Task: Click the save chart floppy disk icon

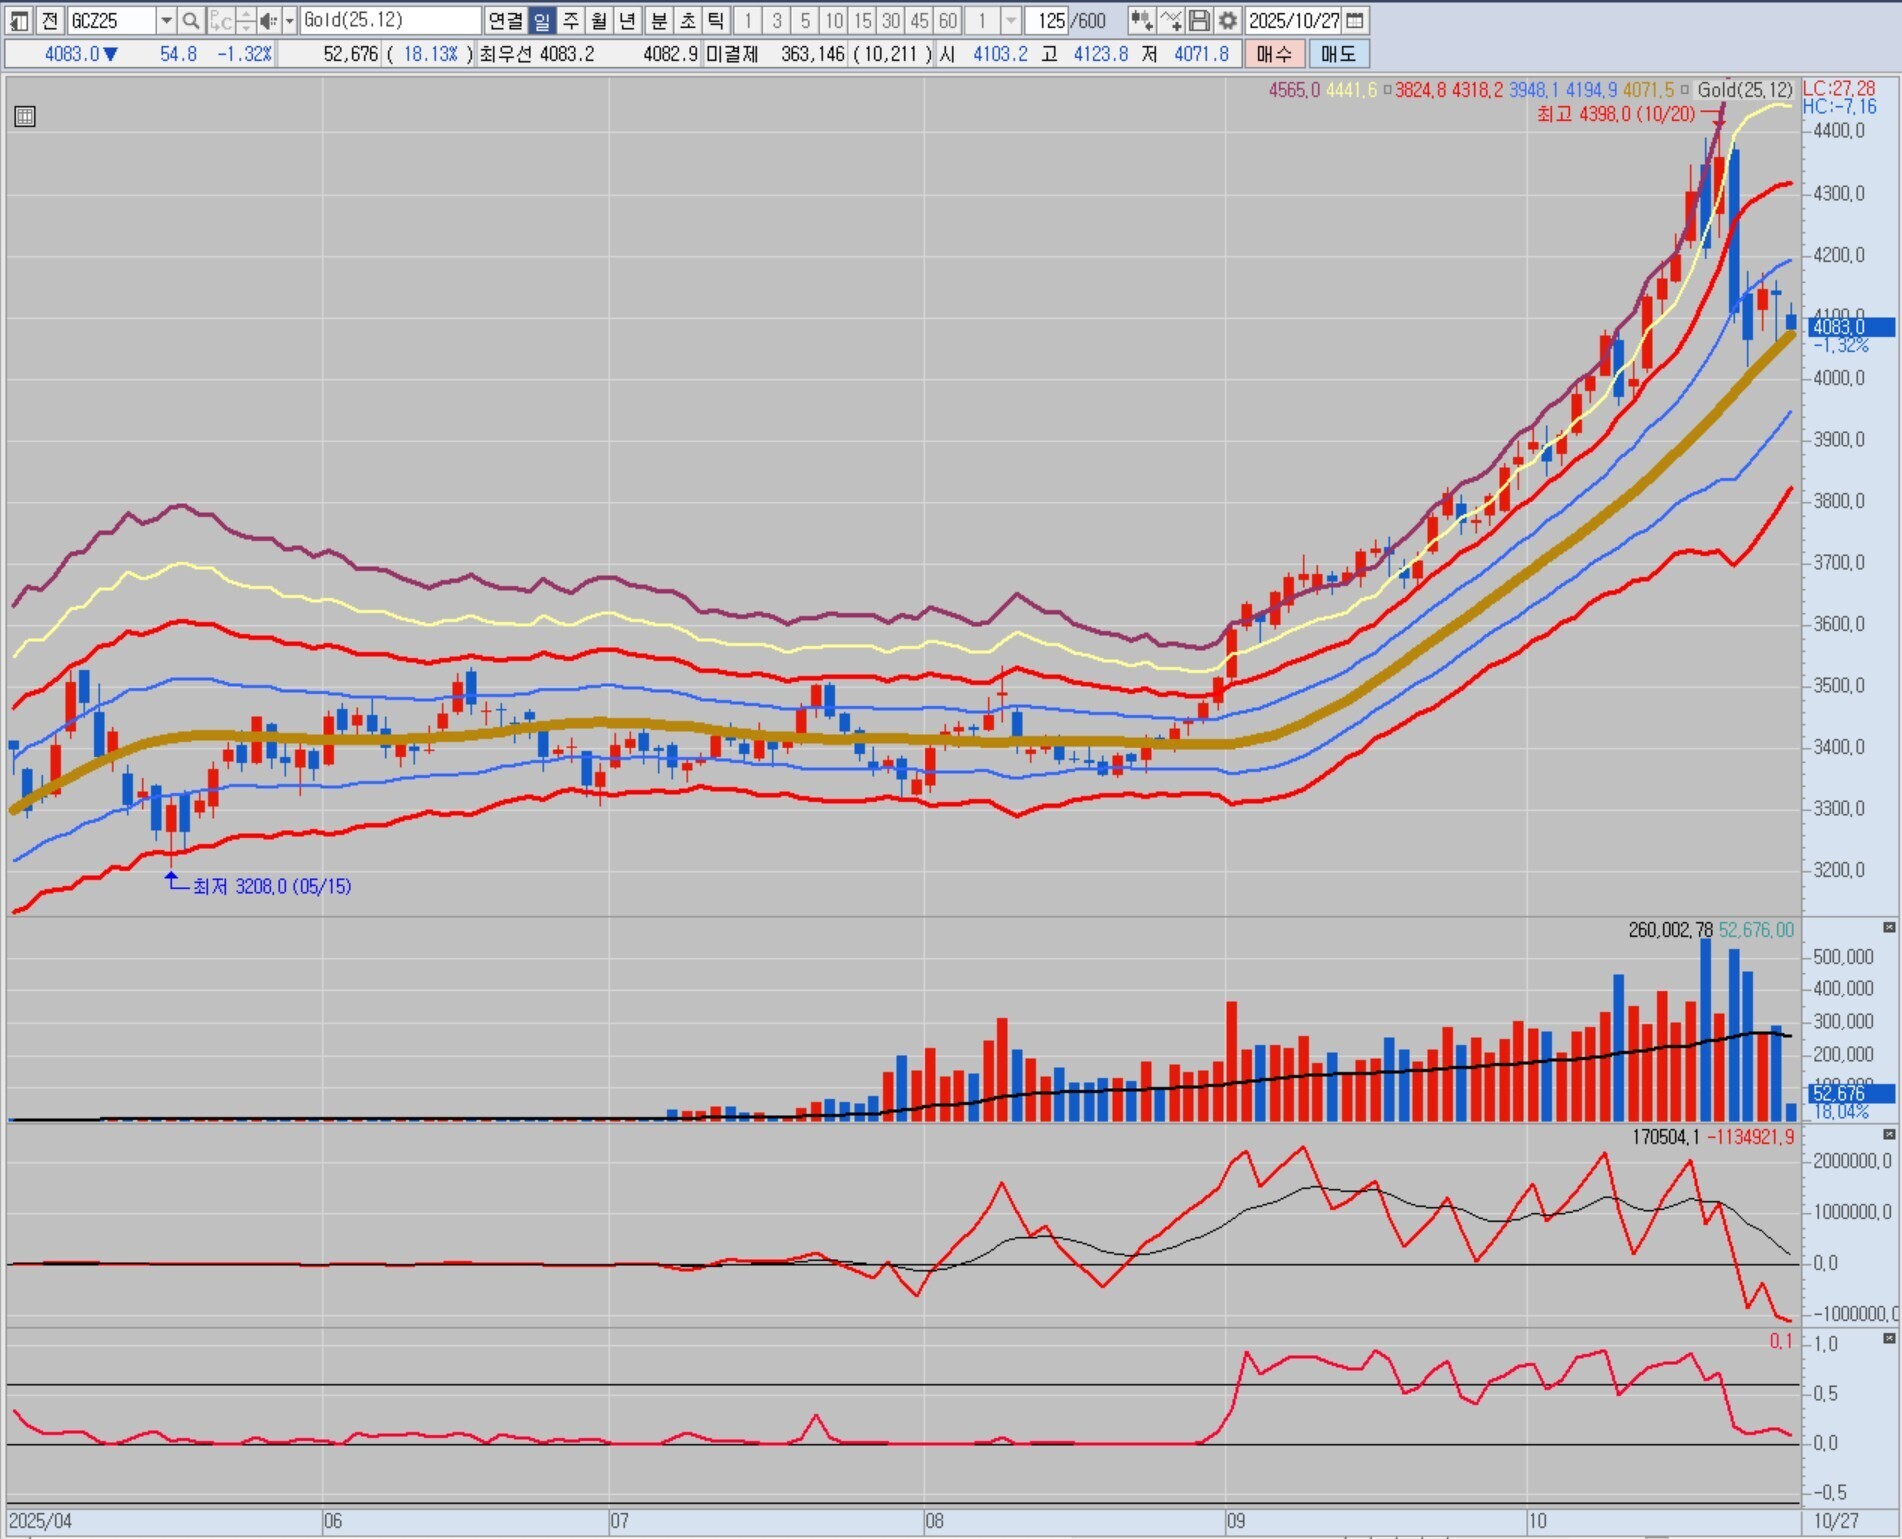Action: (1199, 20)
